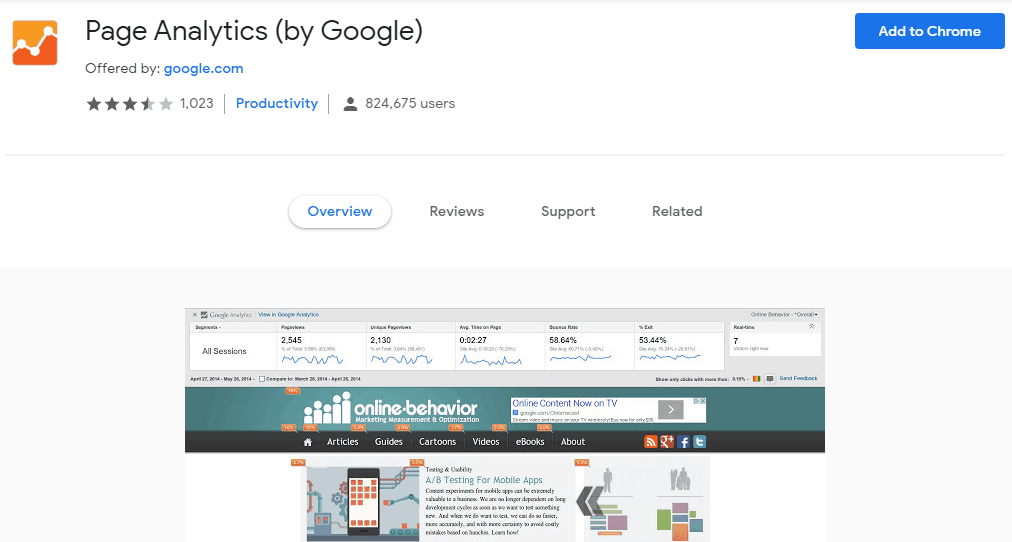Image resolution: width=1012 pixels, height=542 pixels.
Task: Click the online-behavior site logo
Action: click(x=392, y=409)
